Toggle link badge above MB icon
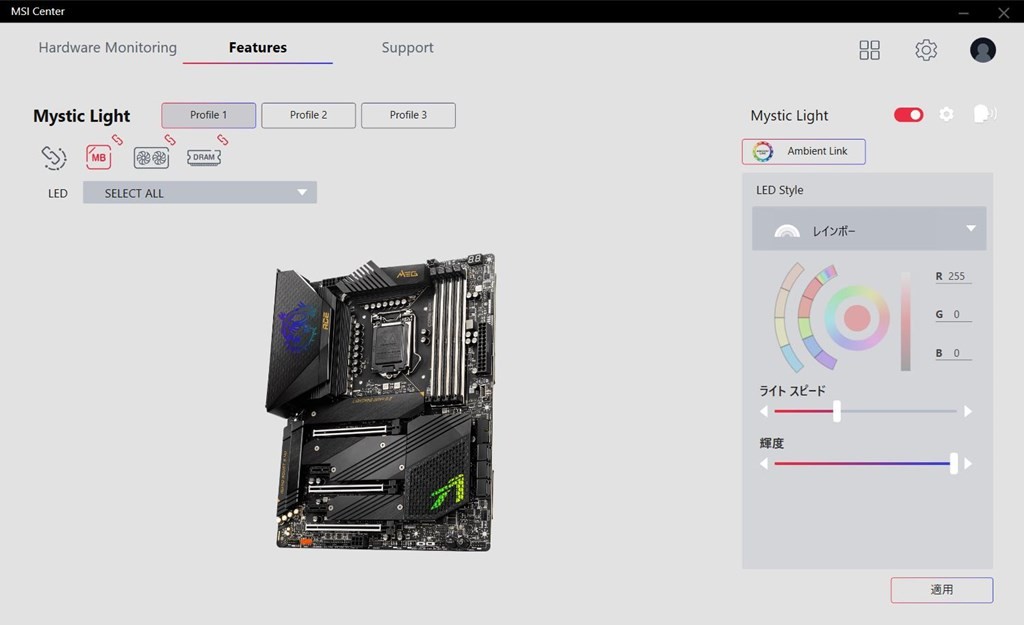This screenshot has height=625, width=1024. tap(117, 140)
